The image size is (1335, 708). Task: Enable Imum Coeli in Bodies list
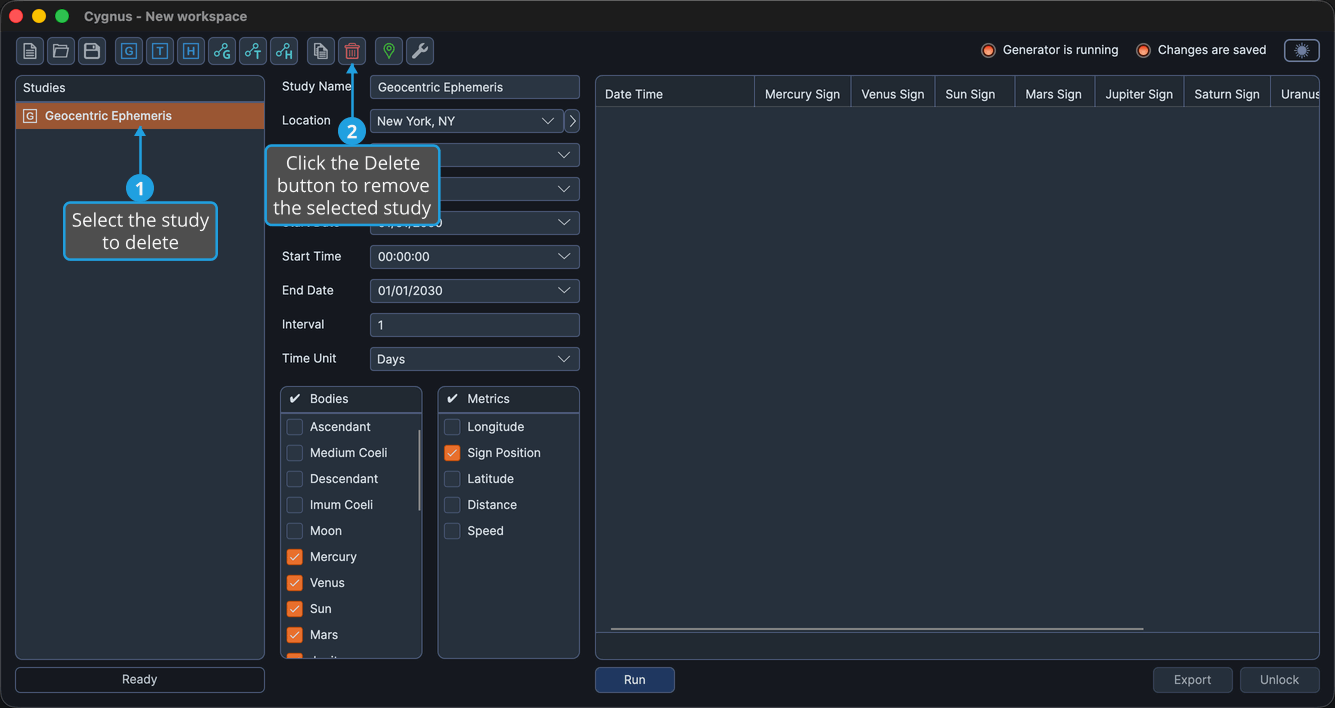click(x=295, y=505)
